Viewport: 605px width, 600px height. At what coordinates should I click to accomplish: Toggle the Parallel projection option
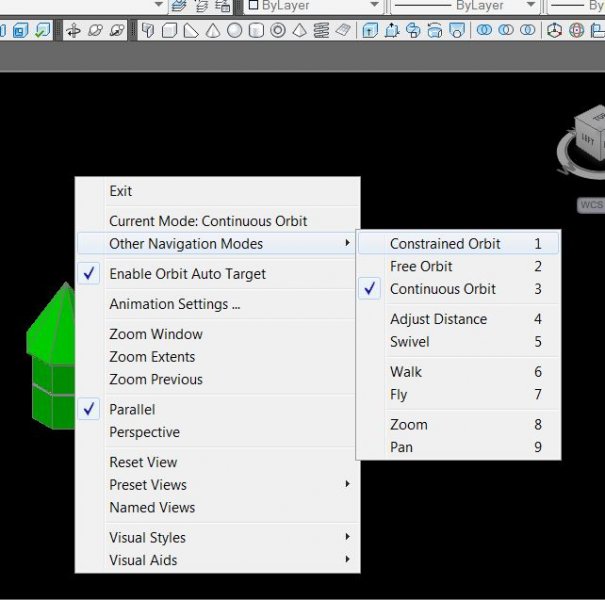click(x=218, y=409)
